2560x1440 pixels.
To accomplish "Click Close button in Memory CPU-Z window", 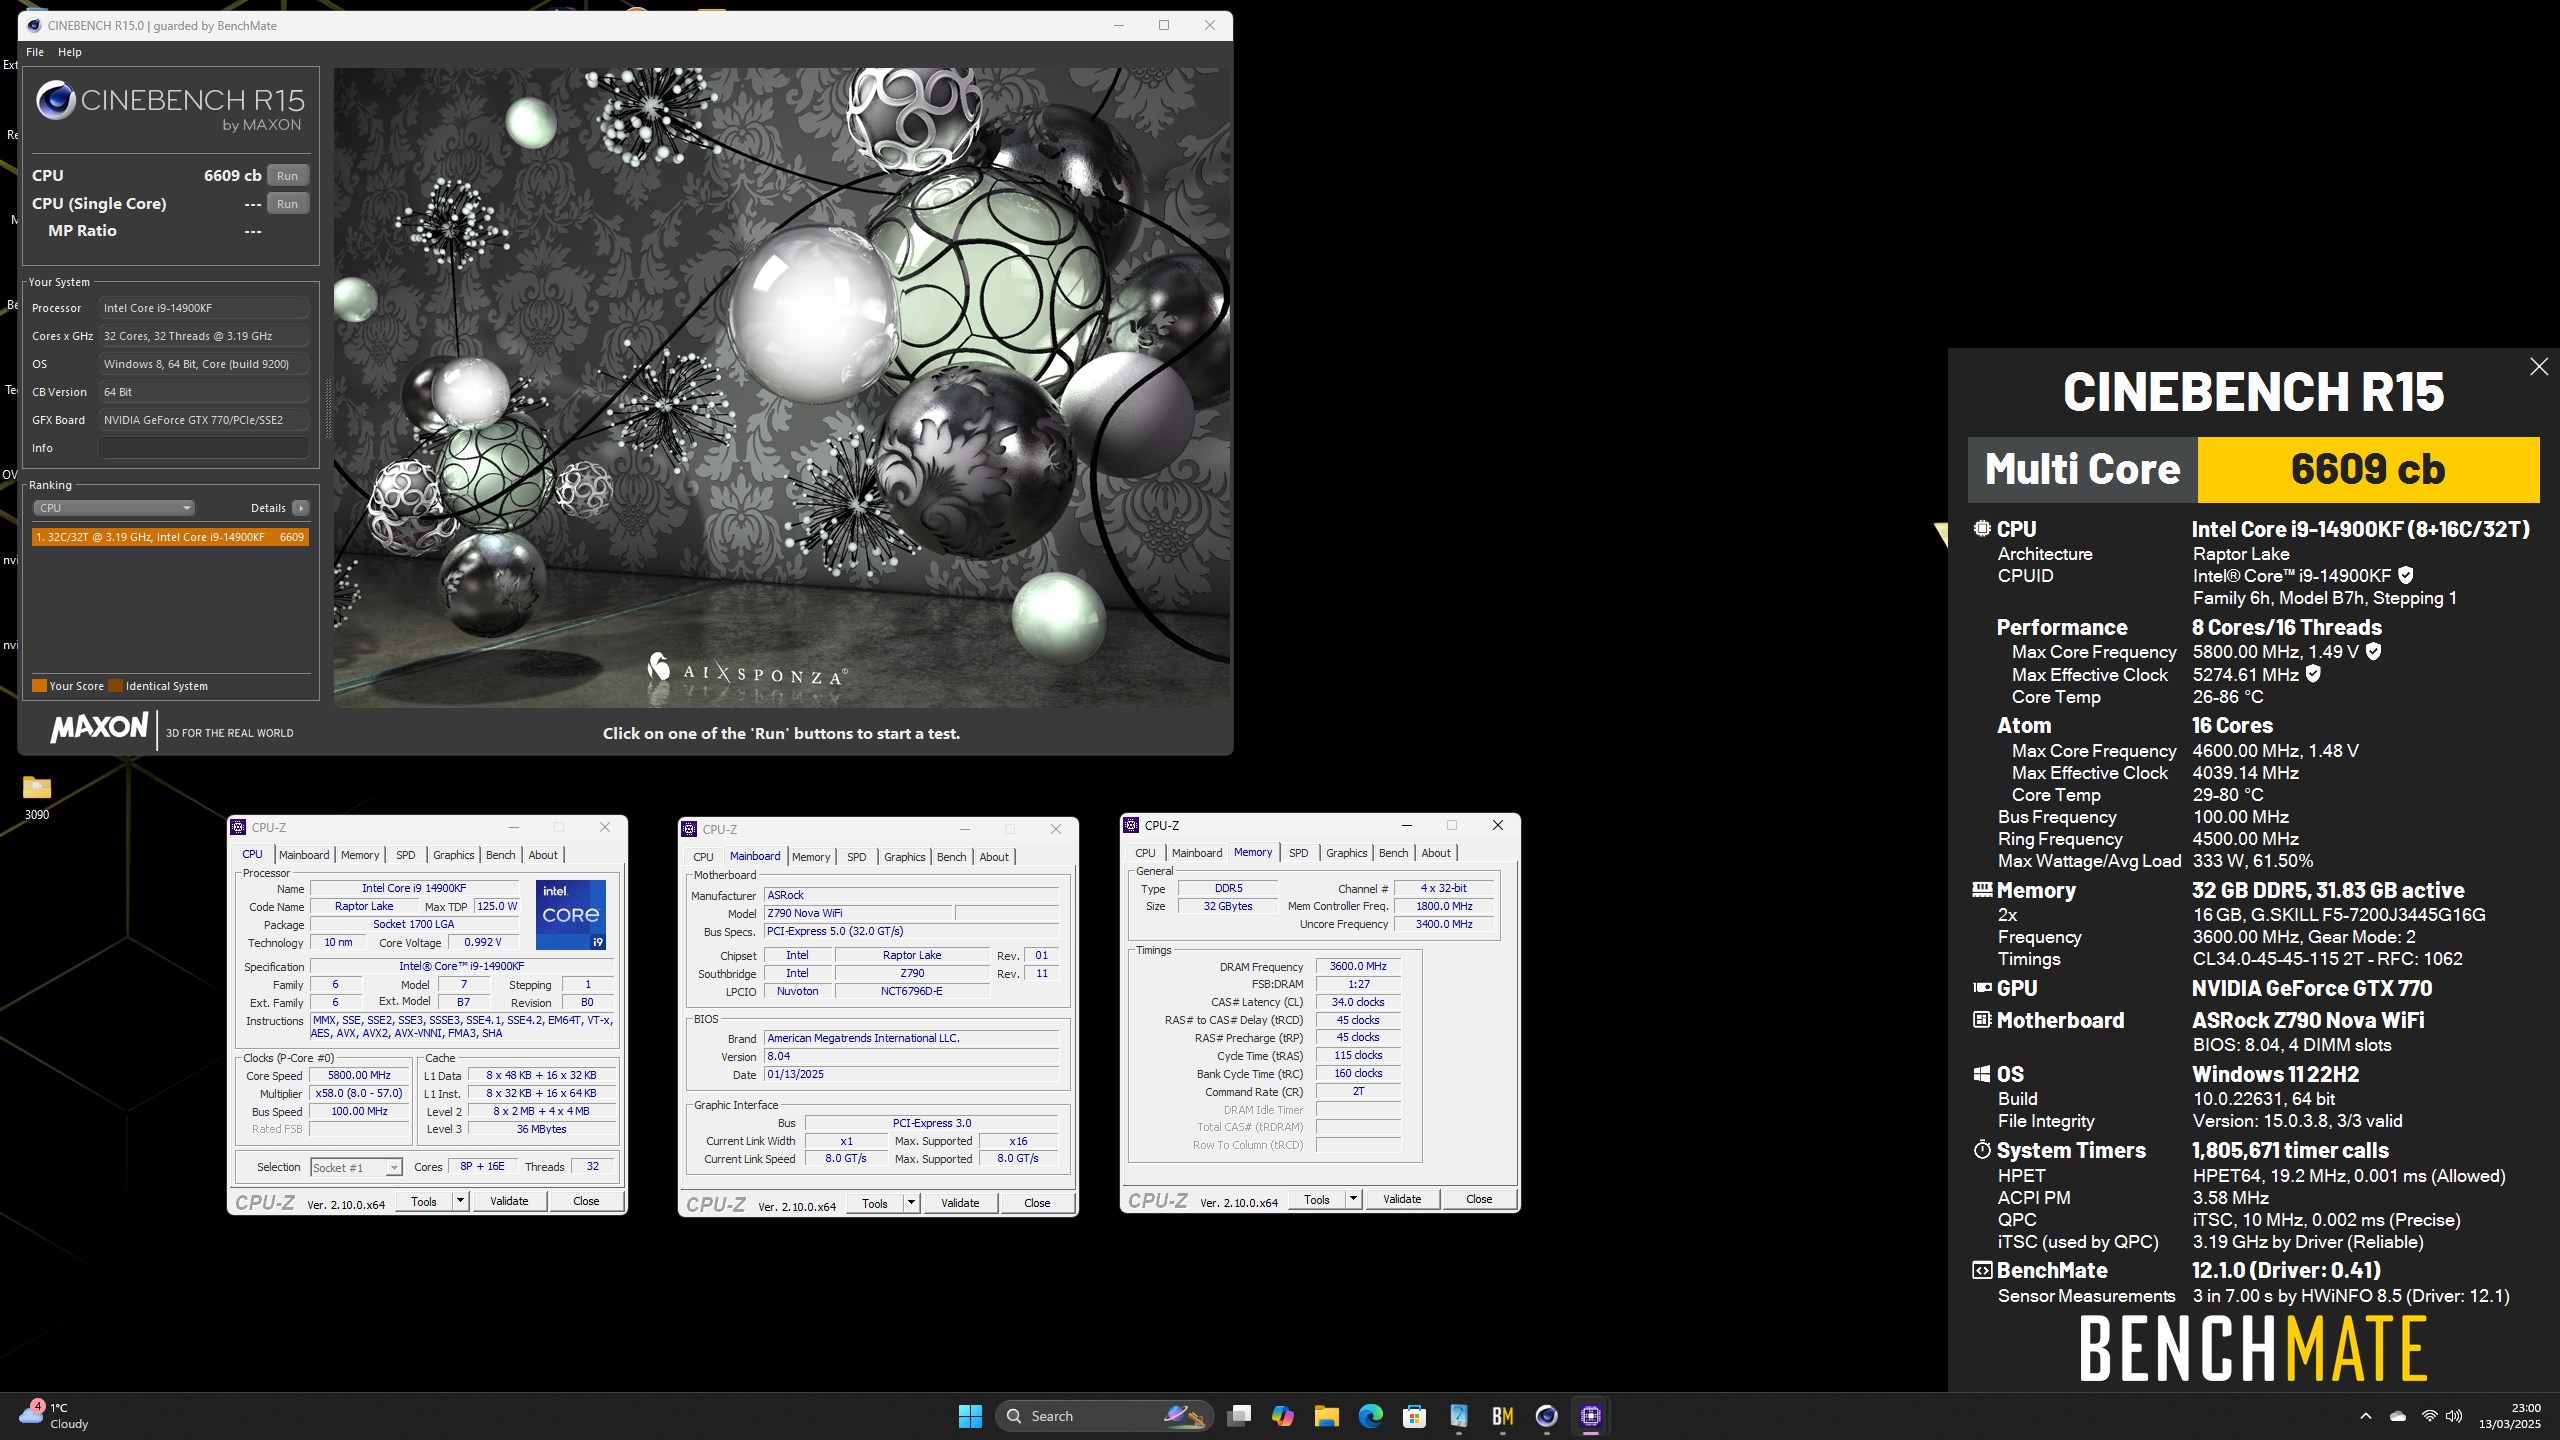I will pyautogui.click(x=1479, y=1199).
